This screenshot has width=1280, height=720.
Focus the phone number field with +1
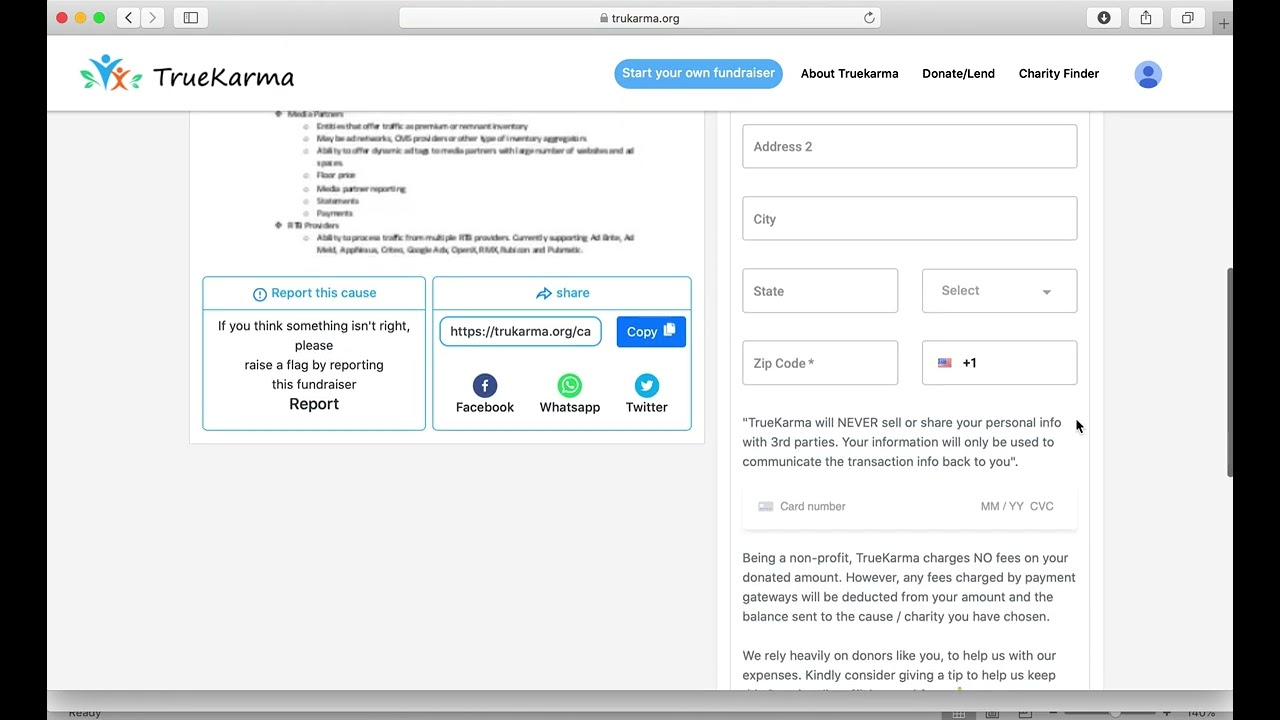coord(1000,363)
